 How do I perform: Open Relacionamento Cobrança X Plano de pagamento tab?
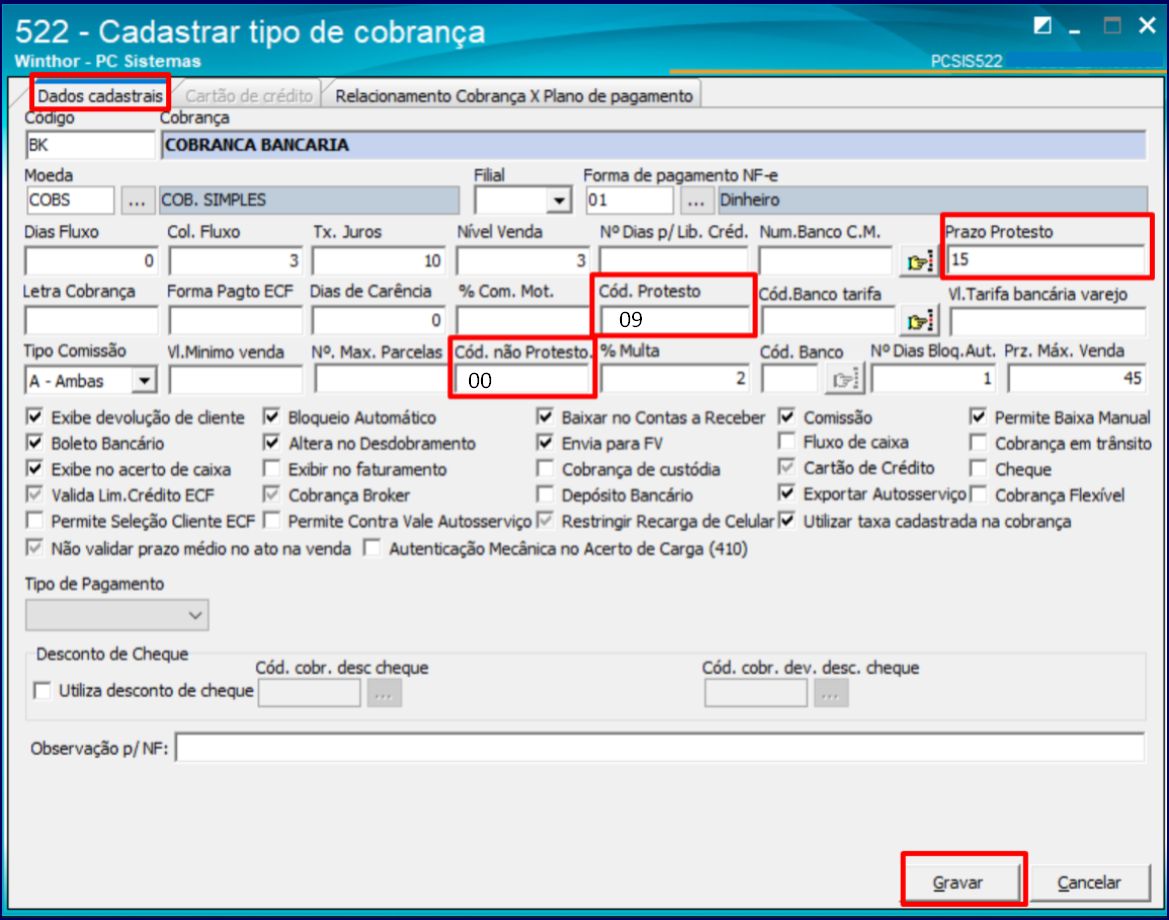tap(514, 95)
